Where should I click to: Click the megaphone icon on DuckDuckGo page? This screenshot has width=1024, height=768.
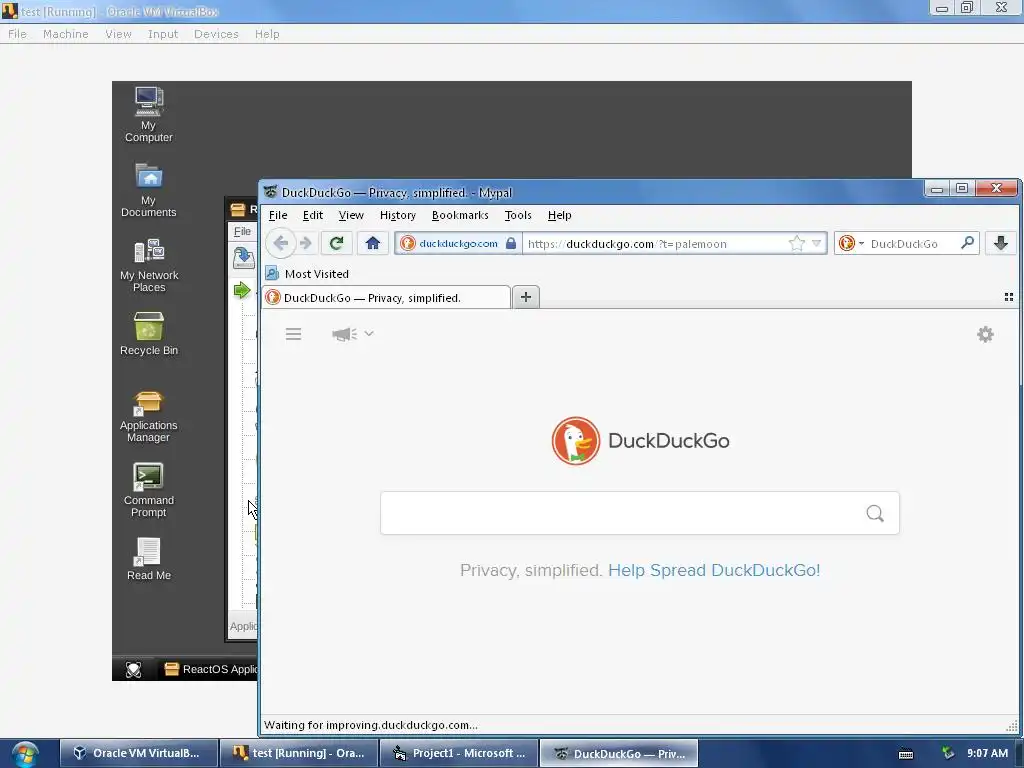[344, 334]
